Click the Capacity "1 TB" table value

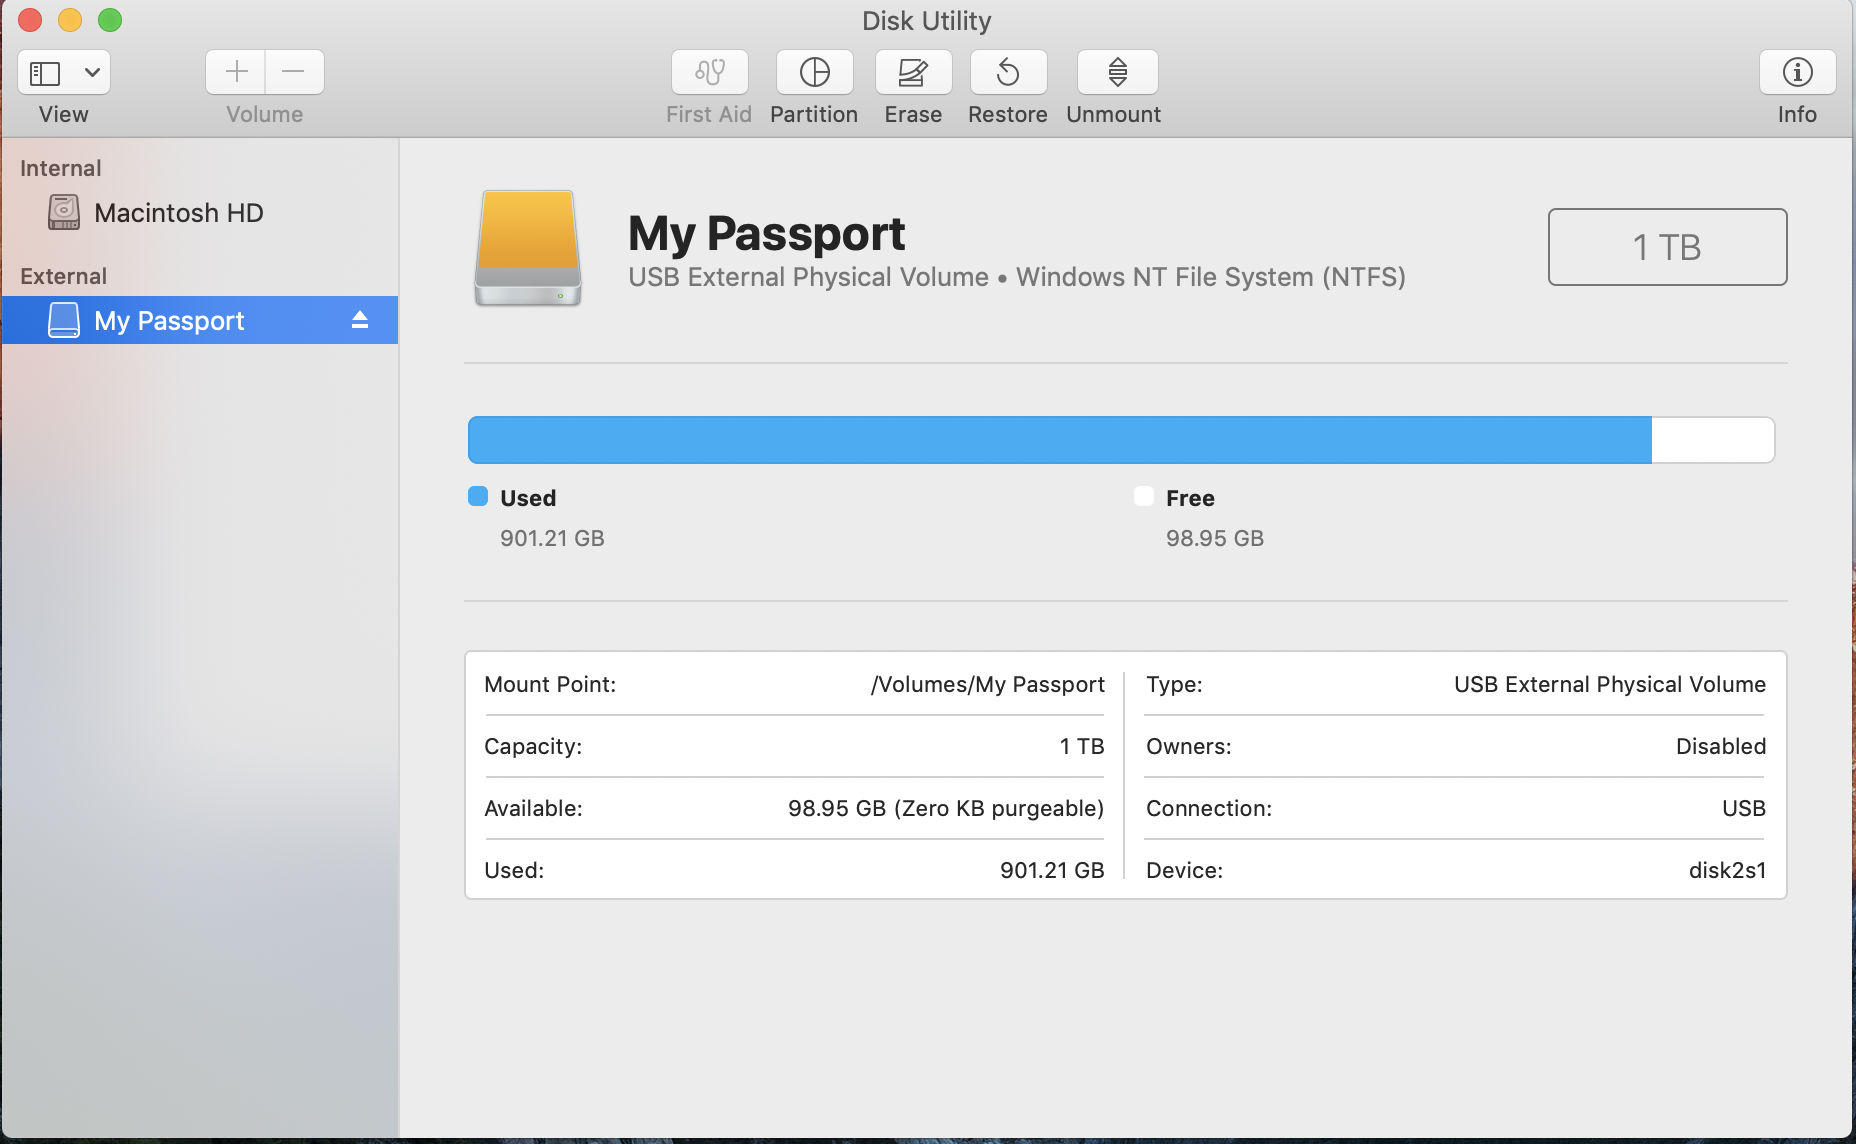(1082, 746)
